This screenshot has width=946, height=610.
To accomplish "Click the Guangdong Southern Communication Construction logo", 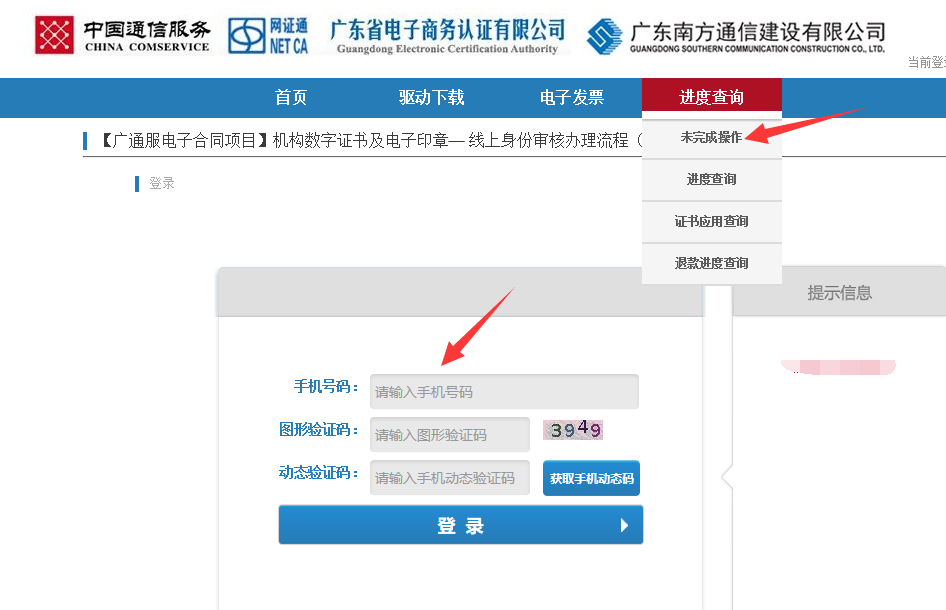I will (736, 37).
